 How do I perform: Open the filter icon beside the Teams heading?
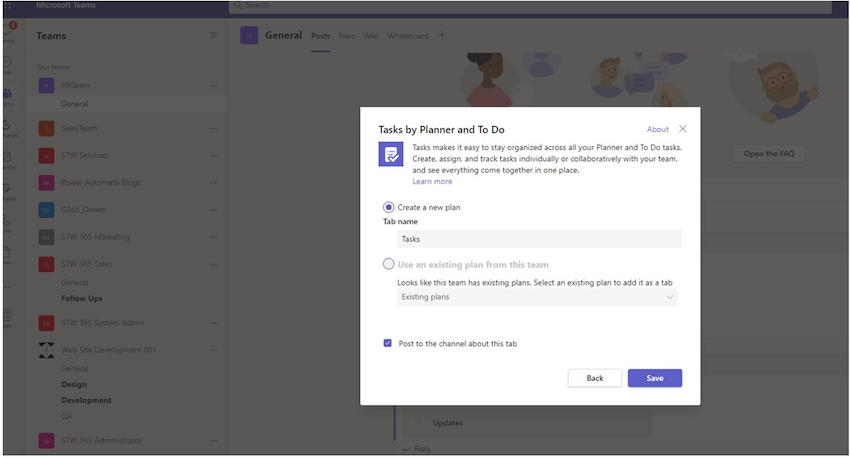coord(213,35)
